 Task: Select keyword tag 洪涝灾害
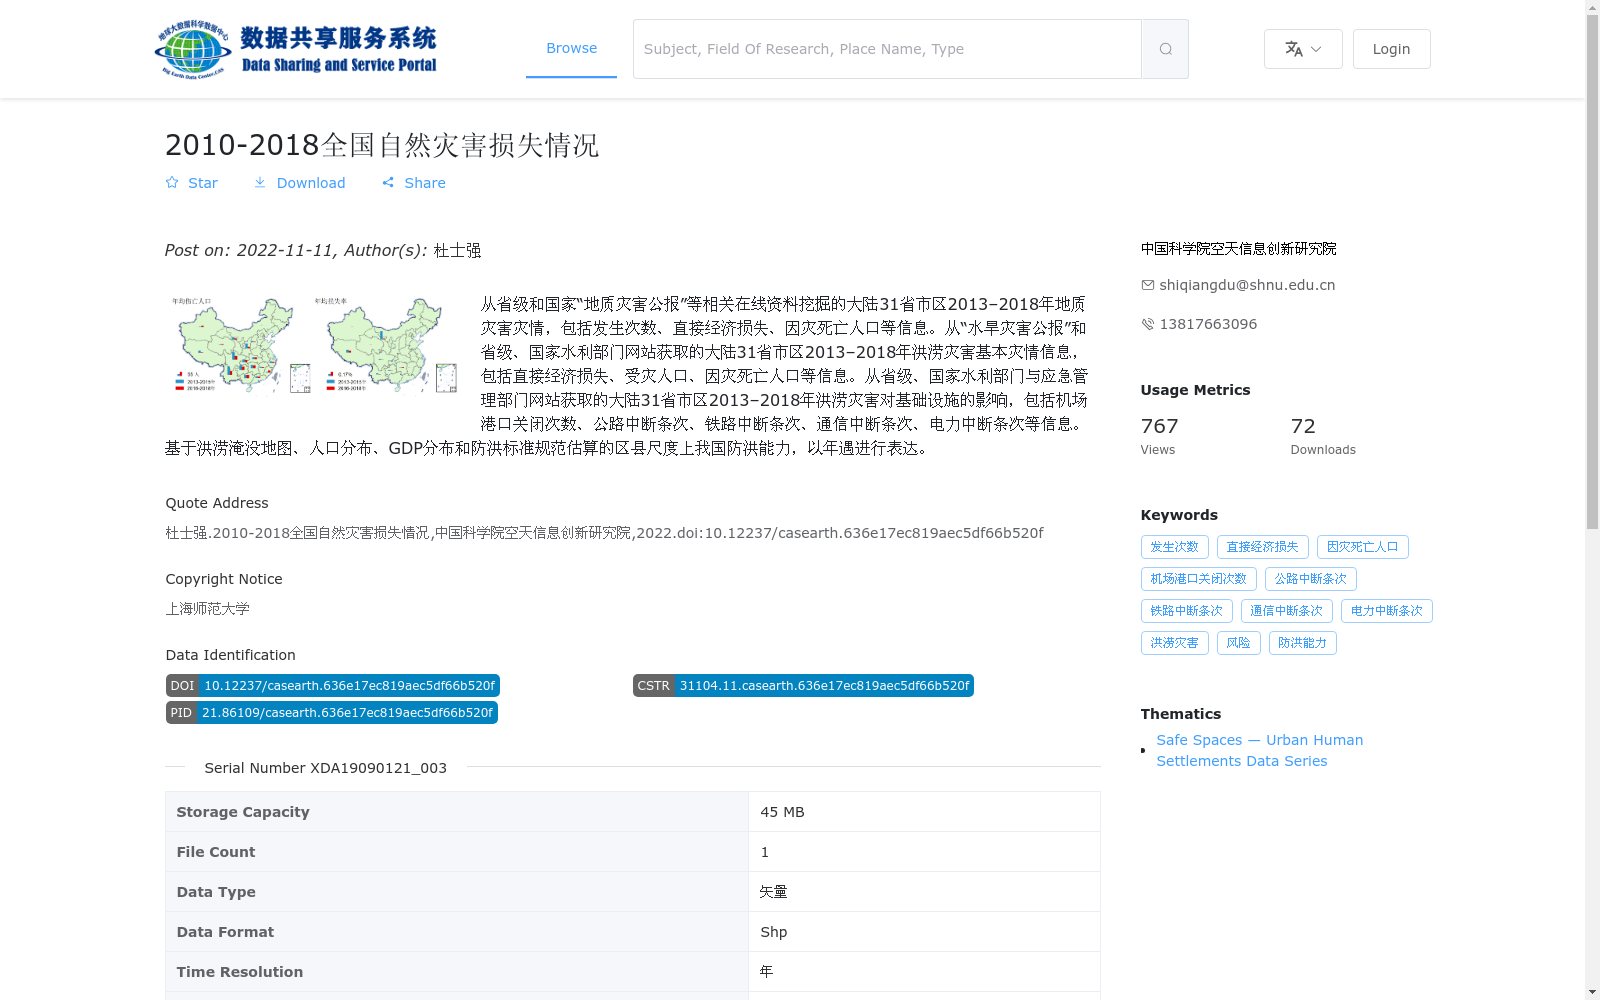(x=1175, y=643)
